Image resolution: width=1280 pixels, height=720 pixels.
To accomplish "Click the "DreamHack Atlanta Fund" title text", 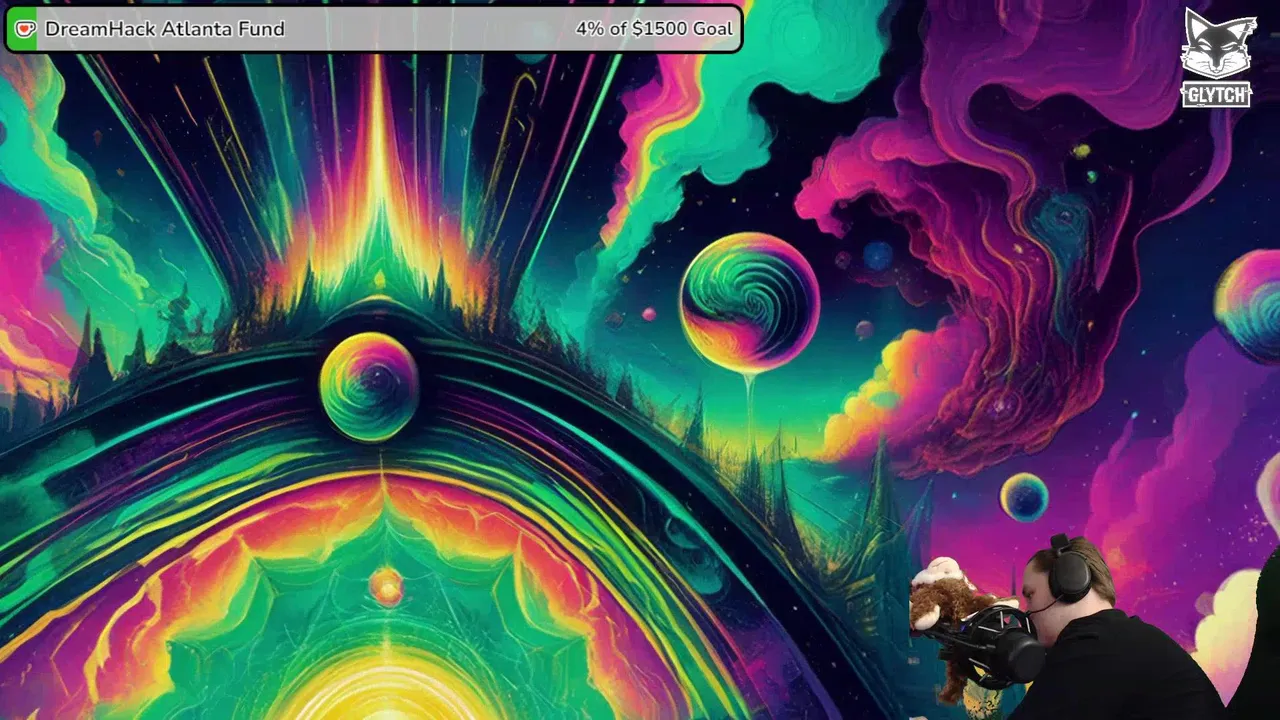I will pyautogui.click(x=165, y=29).
